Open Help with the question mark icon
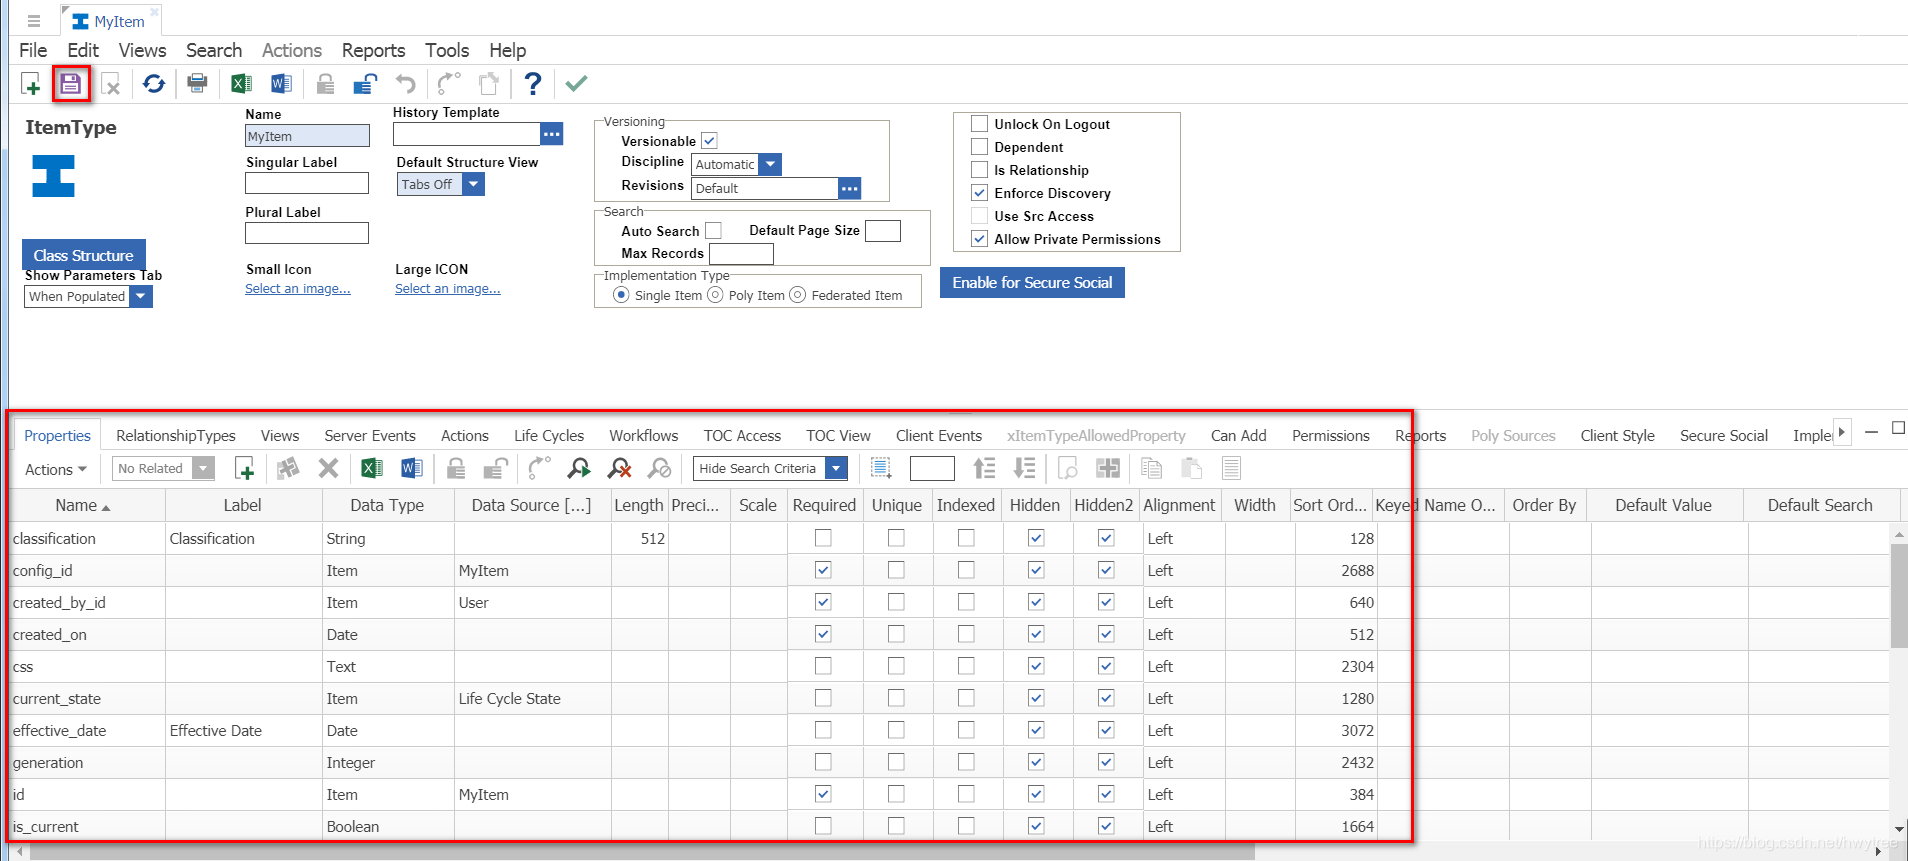 [533, 84]
